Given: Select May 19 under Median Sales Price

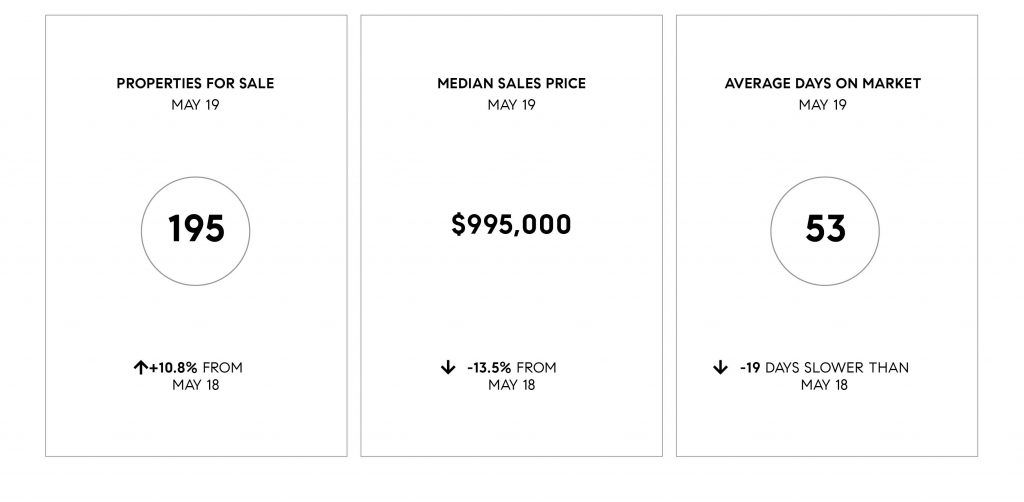Looking at the screenshot, I should coord(511,104).
